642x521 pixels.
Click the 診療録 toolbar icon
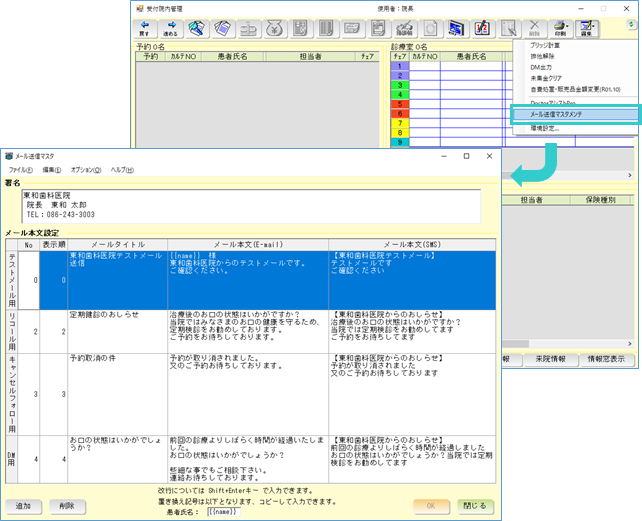click(x=403, y=28)
